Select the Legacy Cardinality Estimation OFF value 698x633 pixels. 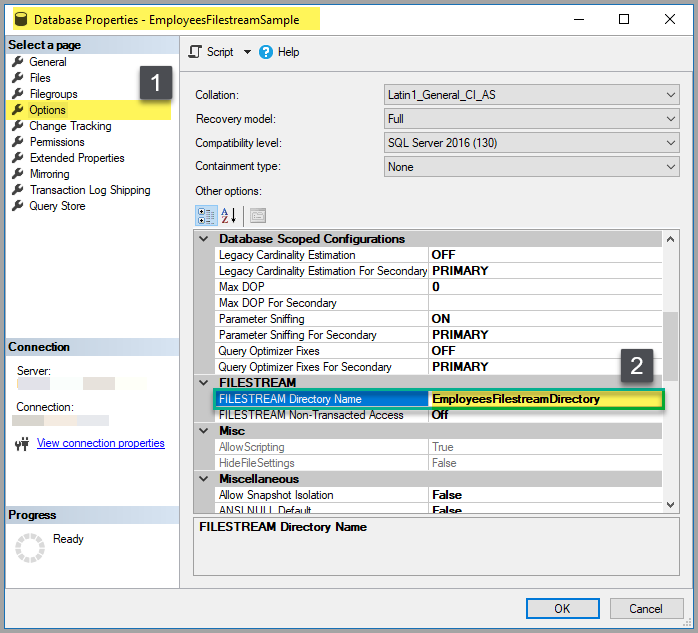click(x=545, y=255)
